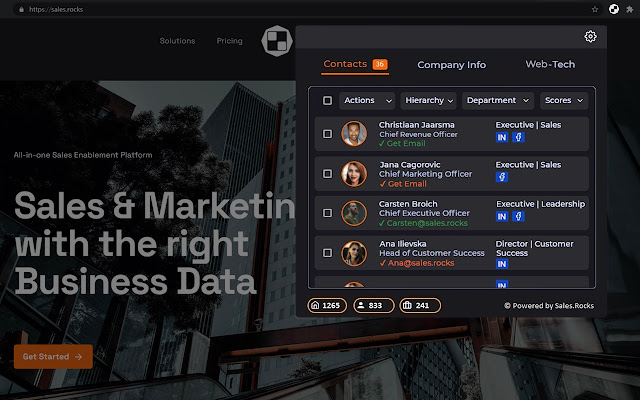Click the Chief Revenue Officer title
The height and width of the screenshot is (400, 640).
[x=418, y=134]
